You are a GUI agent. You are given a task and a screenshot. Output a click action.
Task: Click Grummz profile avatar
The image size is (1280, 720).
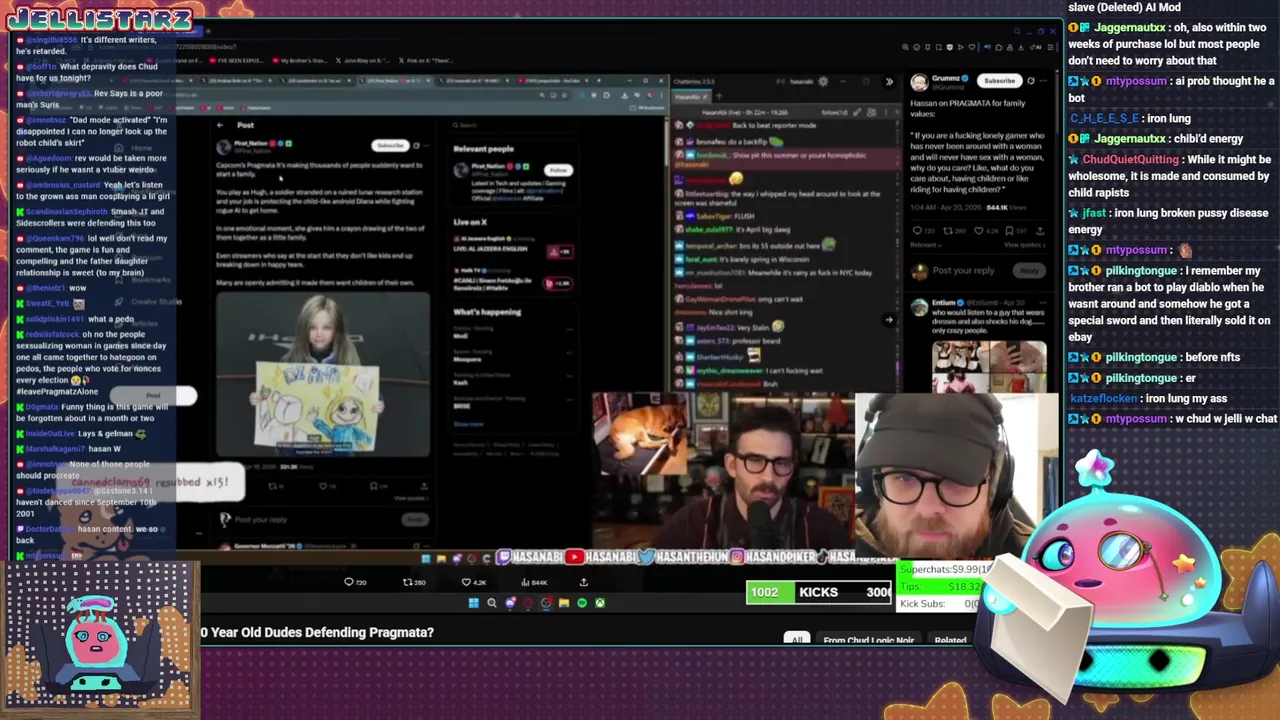coord(920,84)
